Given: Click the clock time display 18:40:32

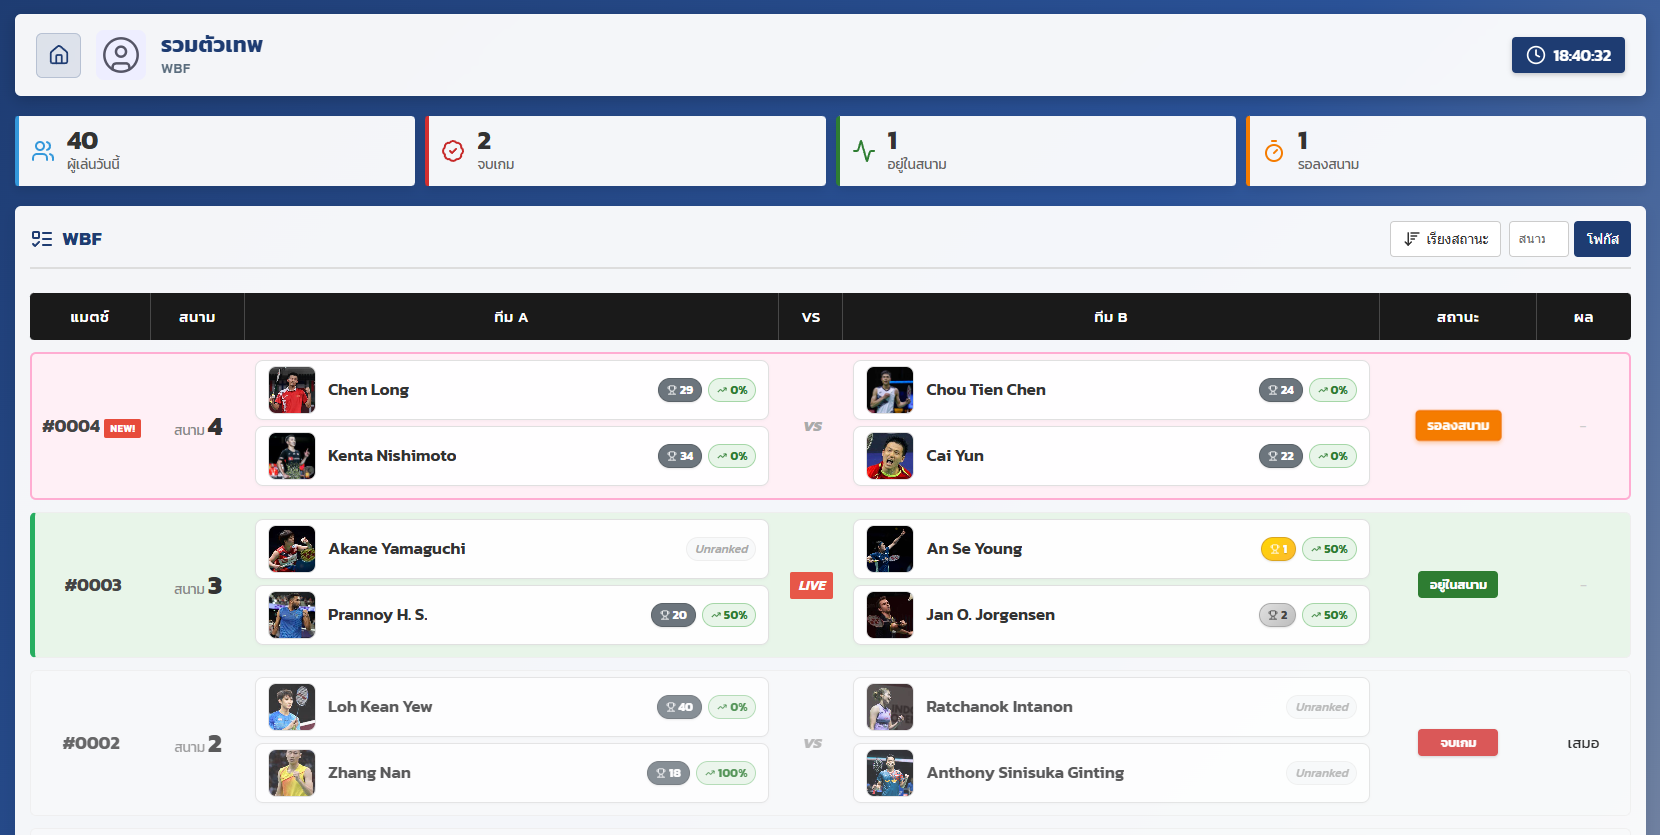Looking at the screenshot, I should (1567, 55).
